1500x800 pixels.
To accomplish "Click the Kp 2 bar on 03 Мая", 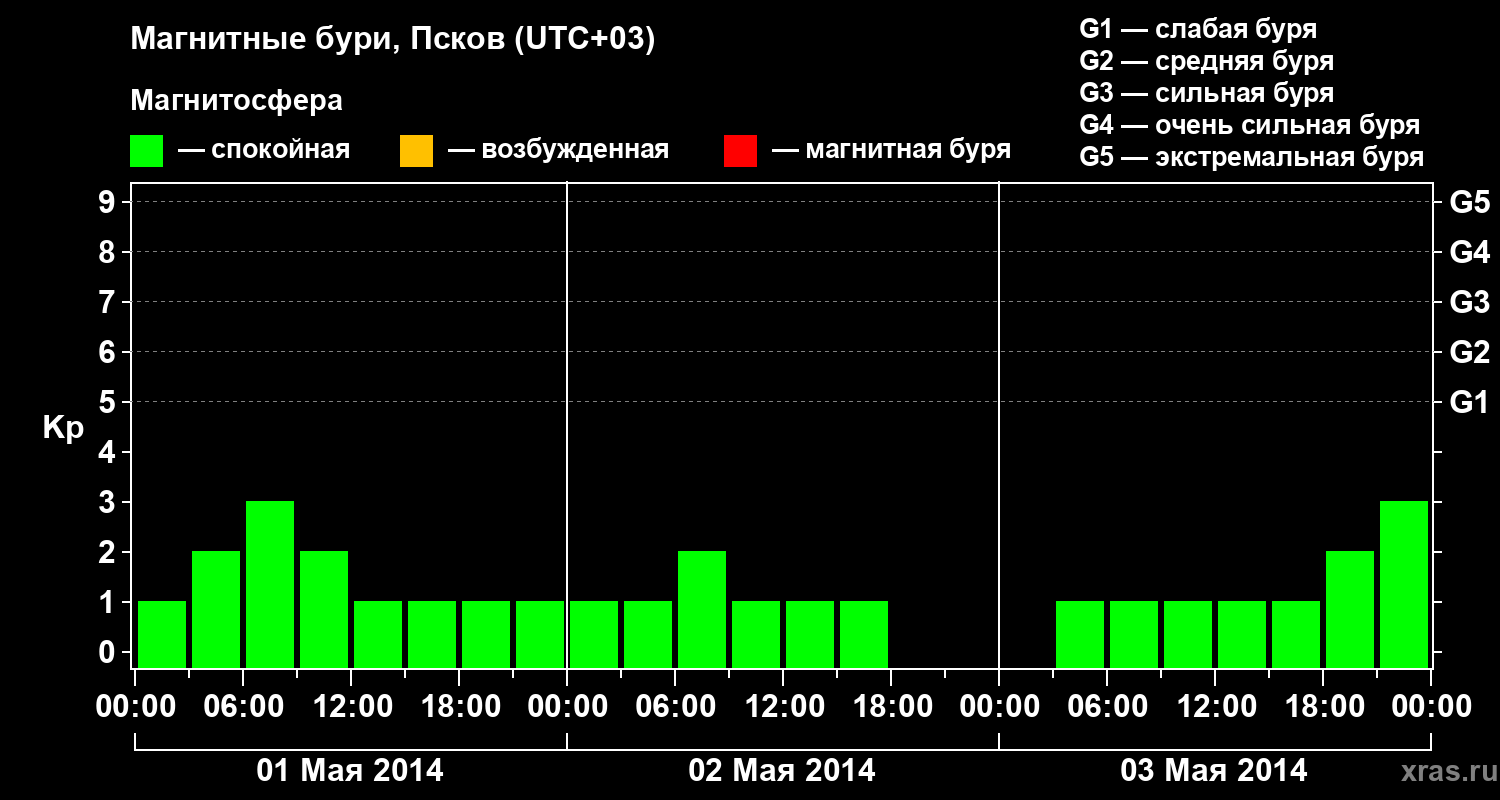I will coord(1350,609).
